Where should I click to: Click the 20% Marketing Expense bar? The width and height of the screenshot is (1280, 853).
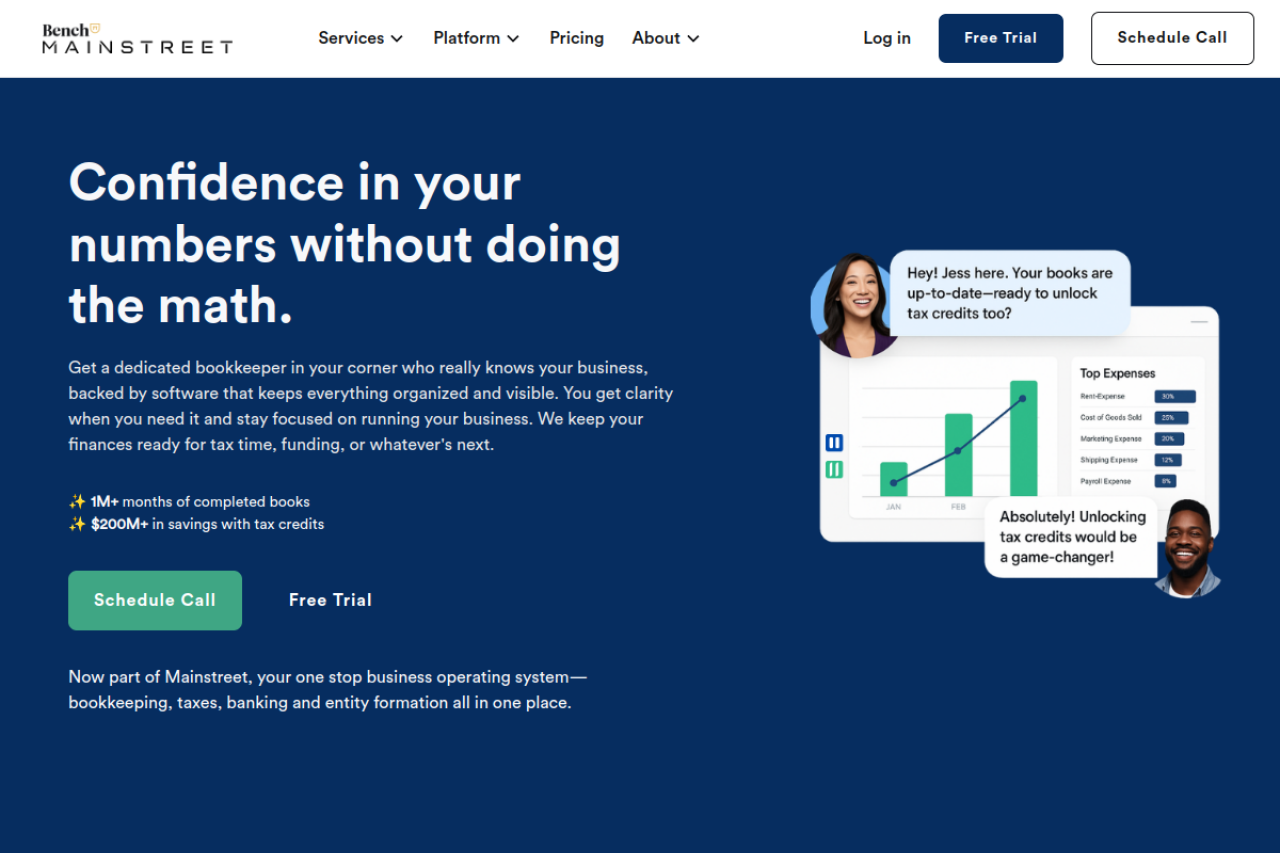click(1169, 439)
